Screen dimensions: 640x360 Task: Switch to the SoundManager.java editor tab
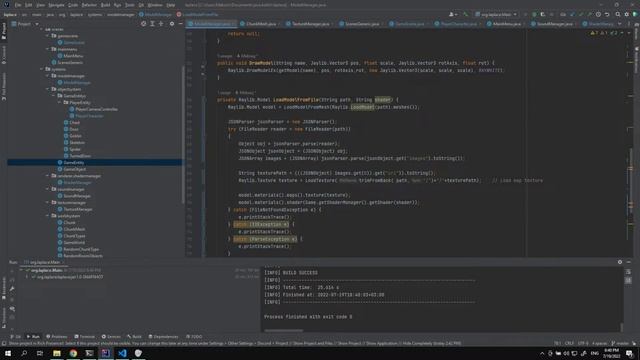coord(552,24)
